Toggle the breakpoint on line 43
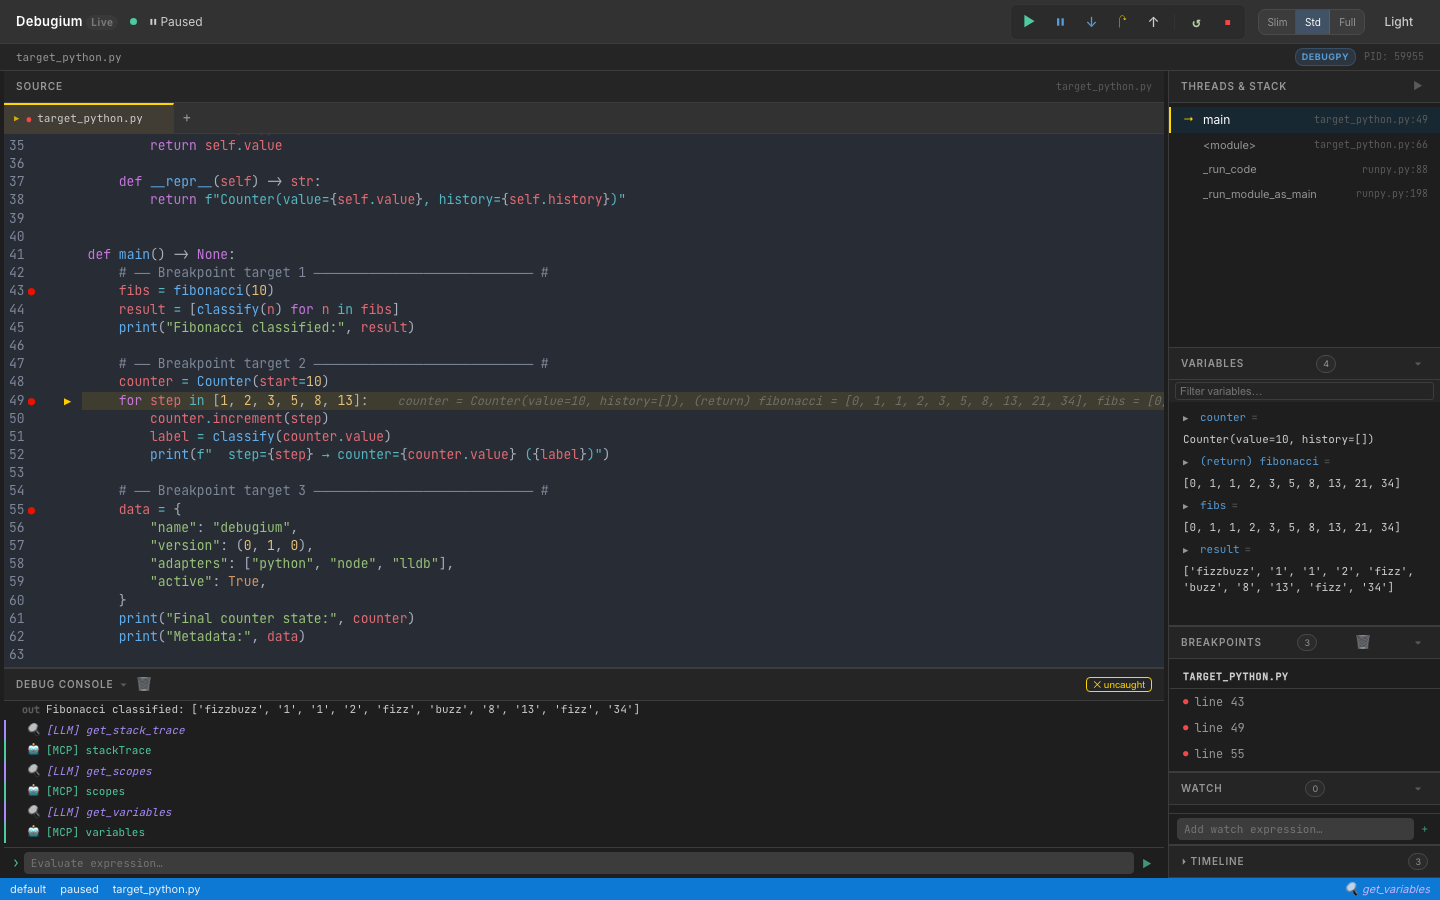Viewport: 1440px width, 900px height. coord(31,291)
